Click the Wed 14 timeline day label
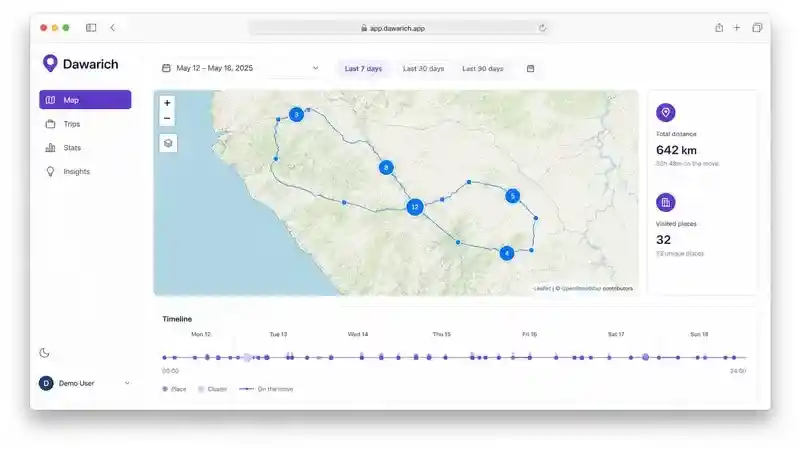 click(x=358, y=334)
